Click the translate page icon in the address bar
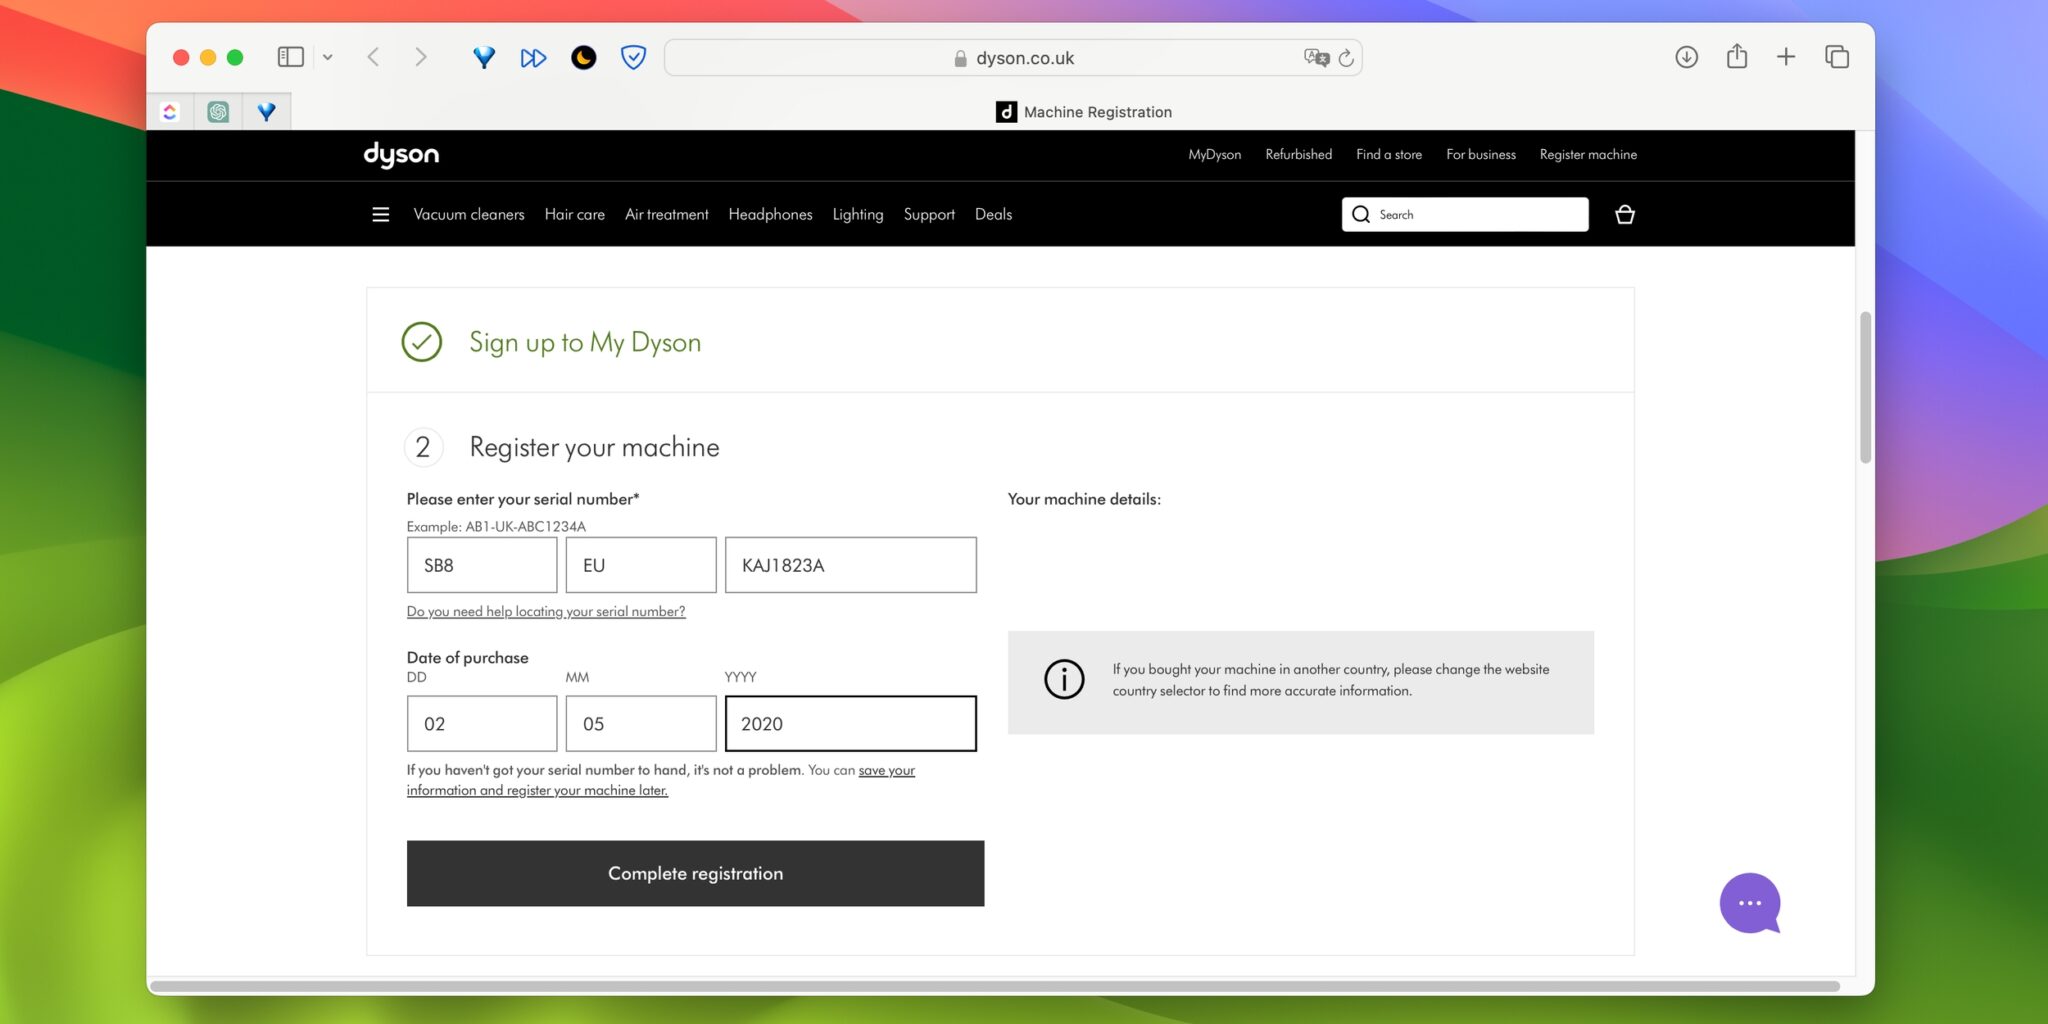The width and height of the screenshot is (2048, 1024). coord(1316,57)
